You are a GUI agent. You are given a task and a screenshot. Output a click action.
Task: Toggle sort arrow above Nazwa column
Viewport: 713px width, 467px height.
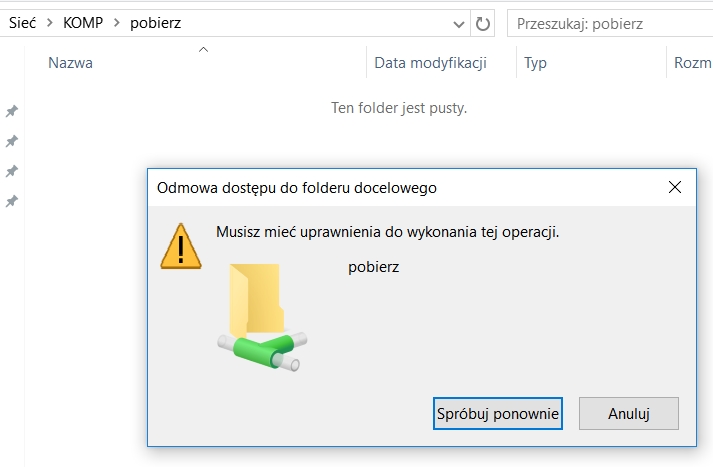203,50
